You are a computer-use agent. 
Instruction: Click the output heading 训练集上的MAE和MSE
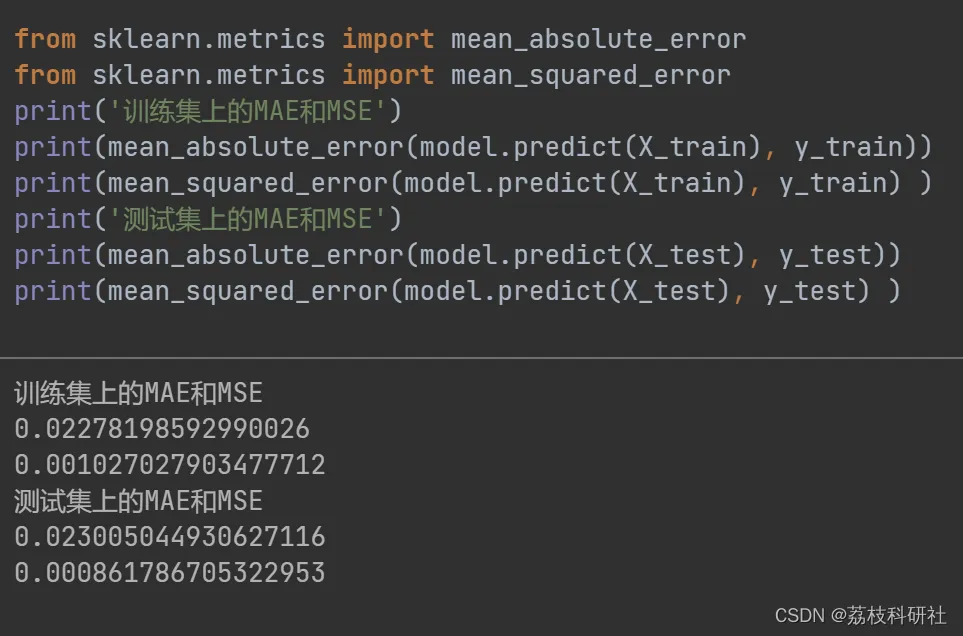139,393
